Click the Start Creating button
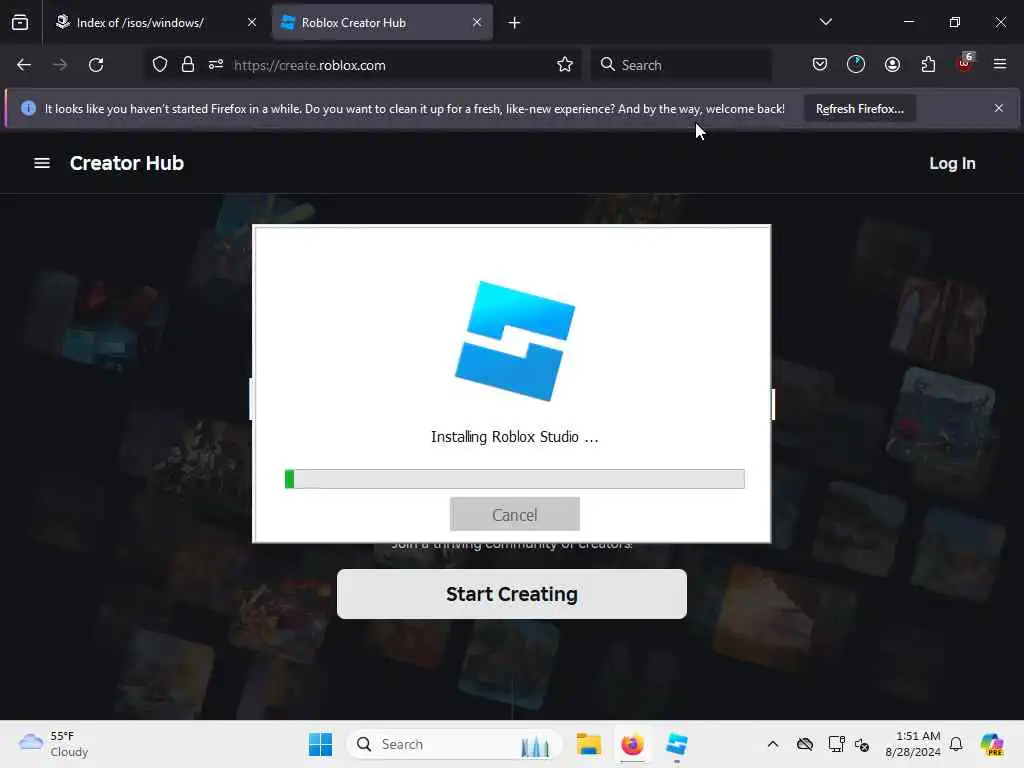Viewport: 1024px width, 768px height. (512, 594)
